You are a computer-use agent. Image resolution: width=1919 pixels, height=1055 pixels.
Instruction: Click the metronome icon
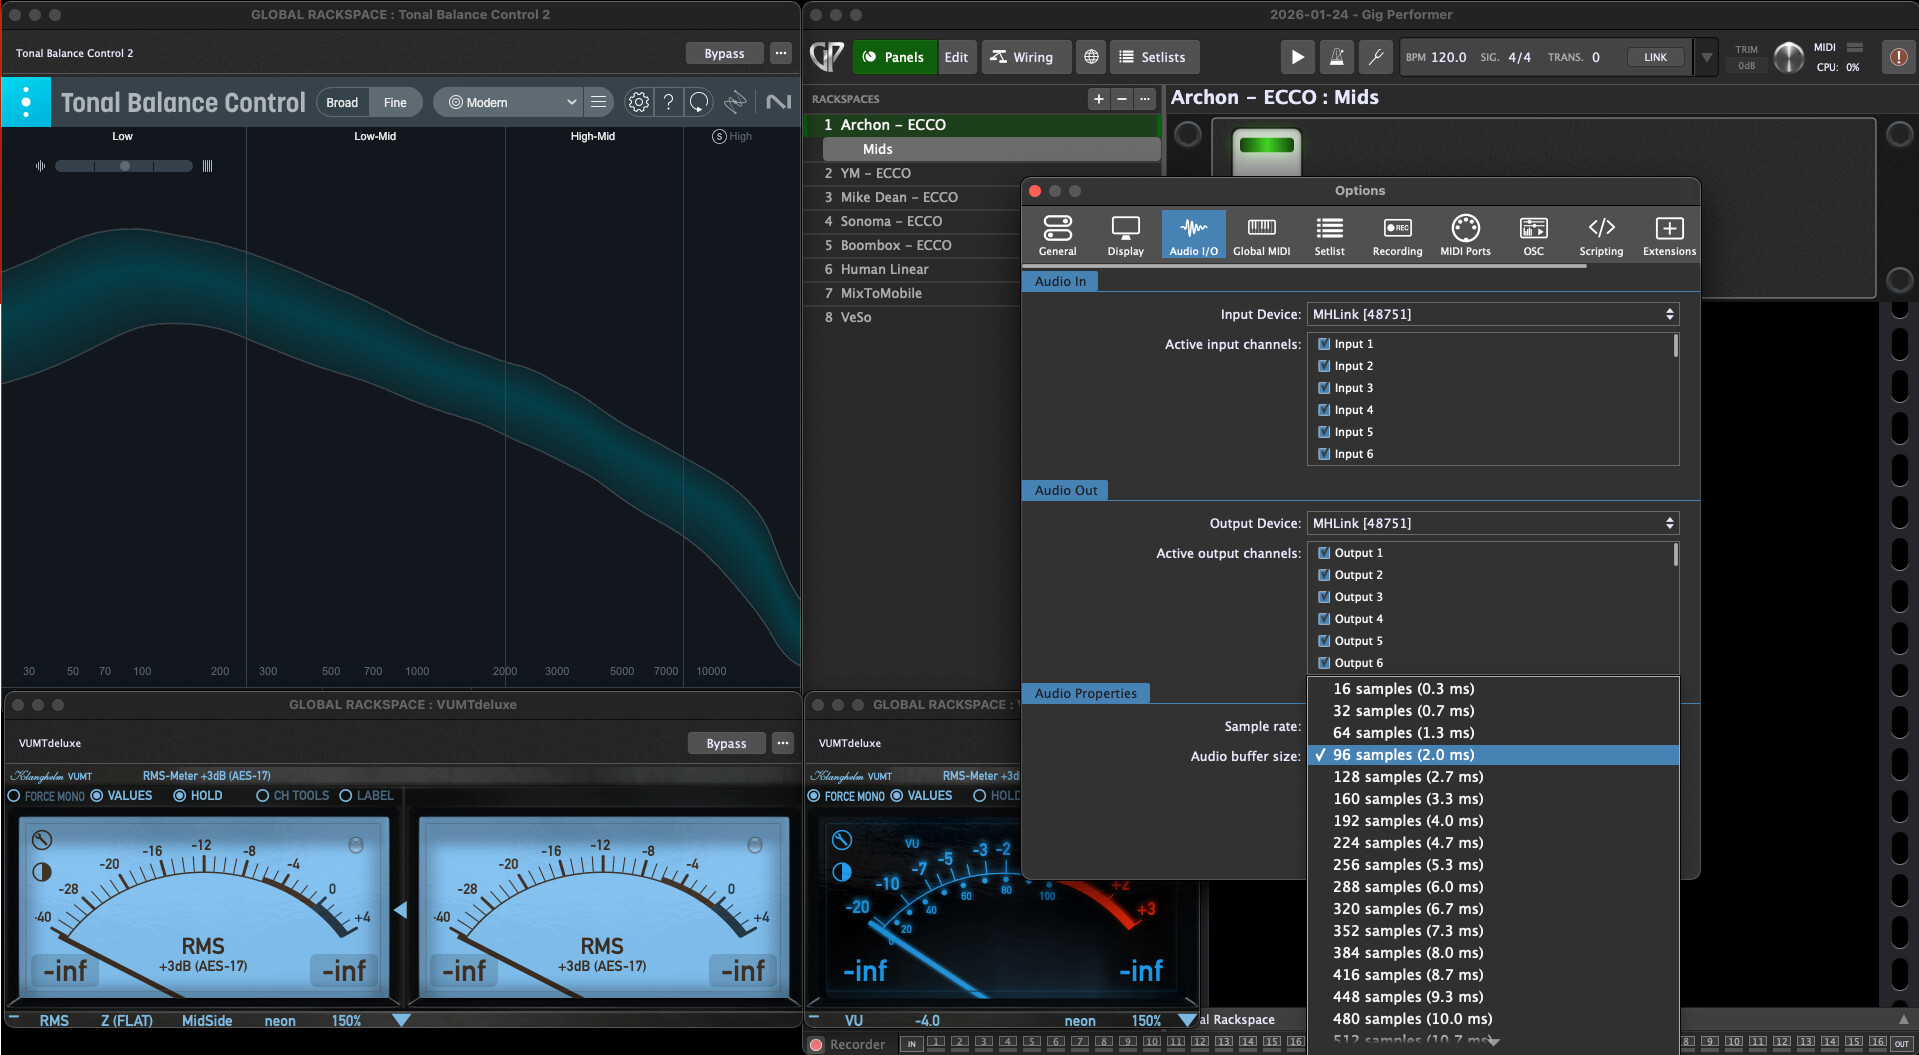1336,57
